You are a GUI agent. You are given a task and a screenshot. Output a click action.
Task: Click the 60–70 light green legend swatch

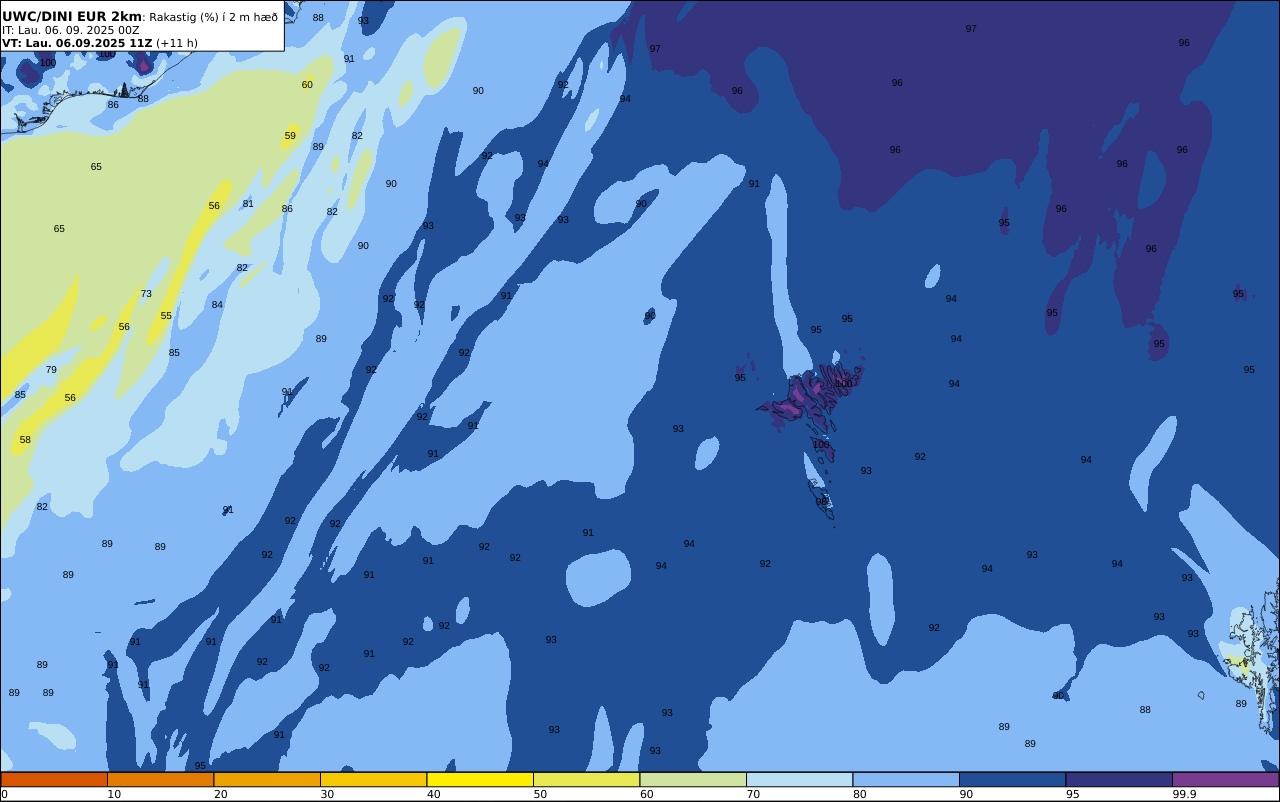coord(693,779)
